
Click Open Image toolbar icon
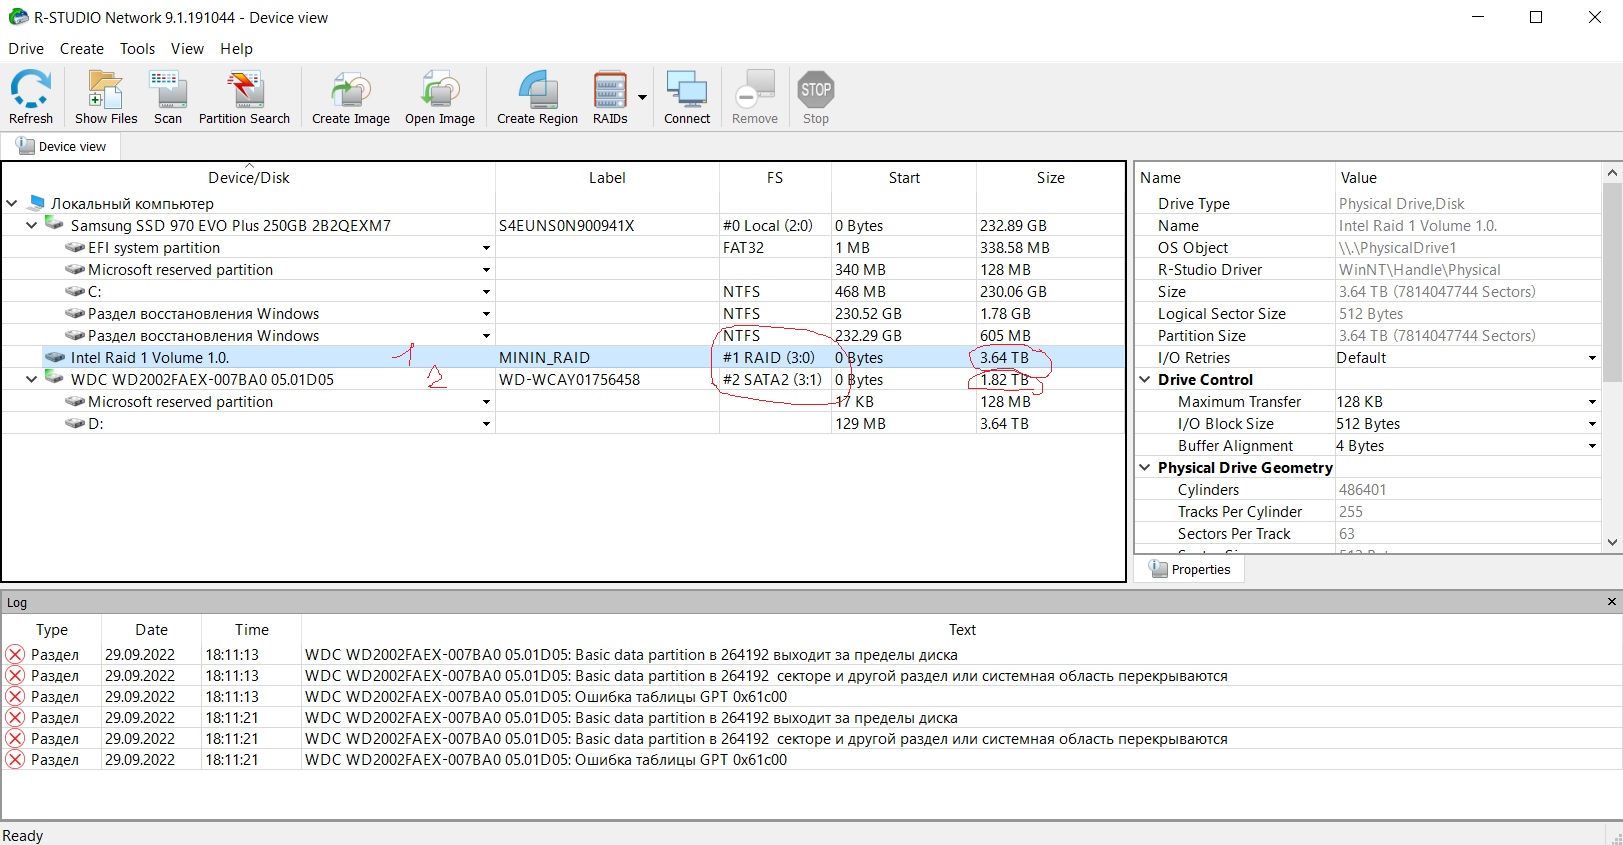(440, 97)
